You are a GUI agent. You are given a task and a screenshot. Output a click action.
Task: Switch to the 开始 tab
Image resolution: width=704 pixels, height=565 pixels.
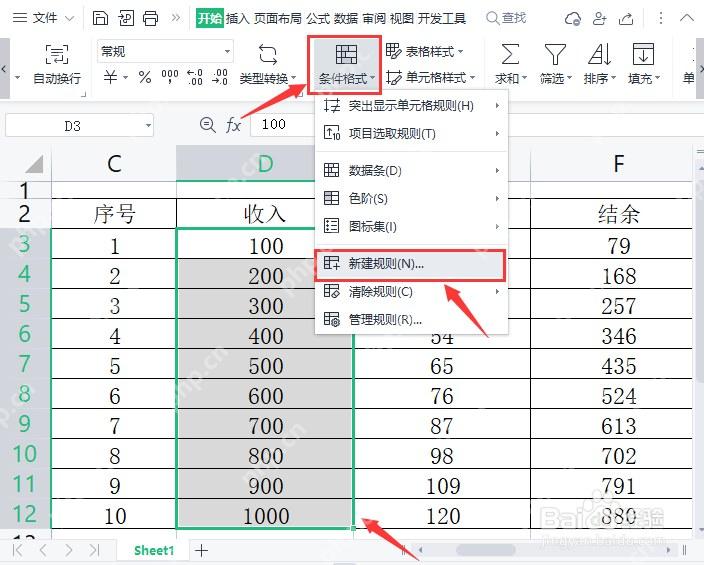210,18
